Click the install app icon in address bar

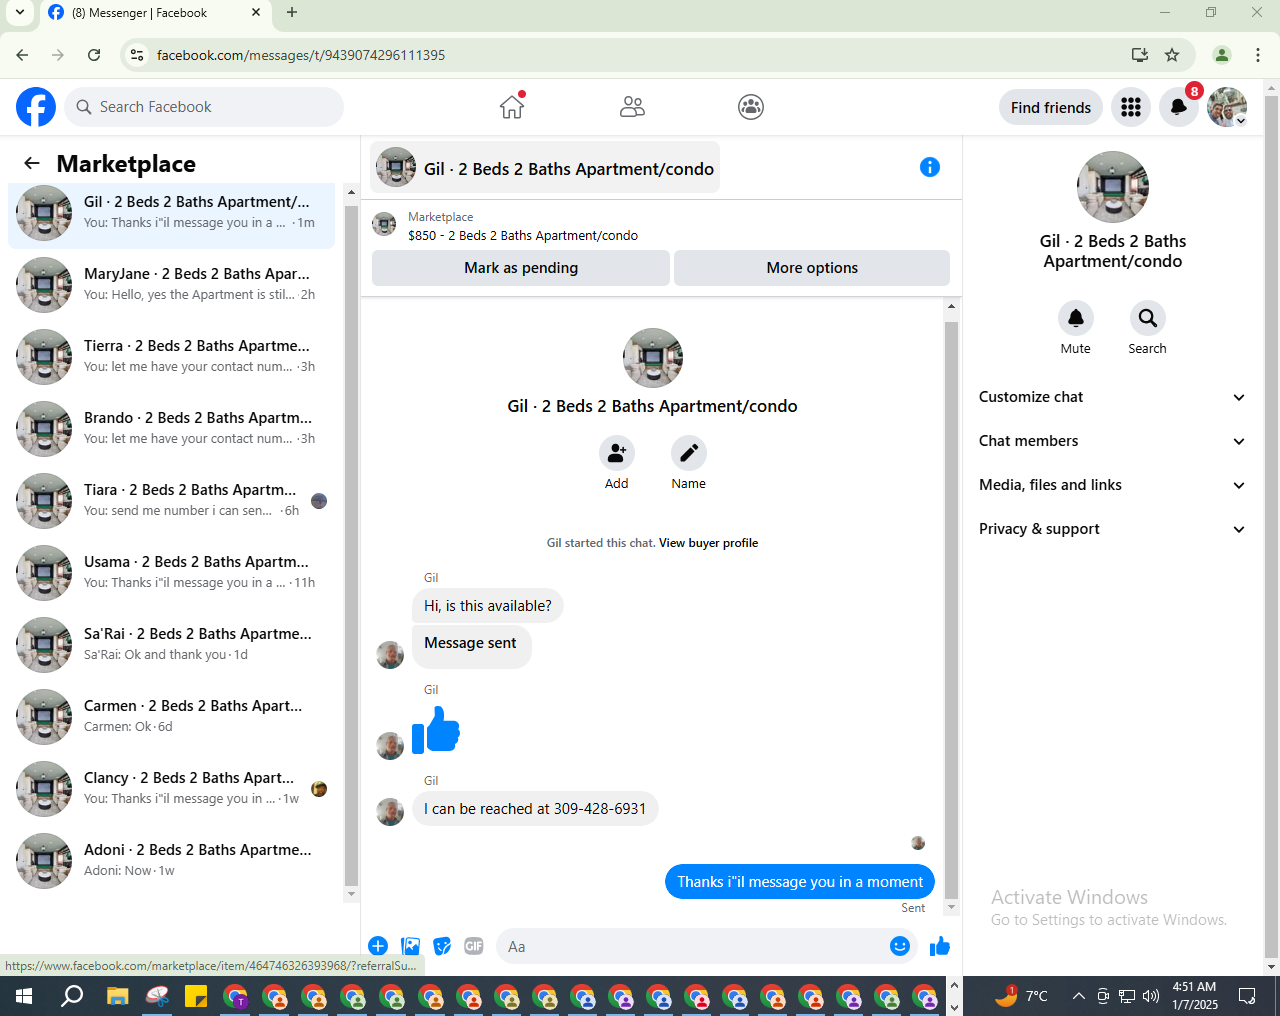click(x=1140, y=55)
